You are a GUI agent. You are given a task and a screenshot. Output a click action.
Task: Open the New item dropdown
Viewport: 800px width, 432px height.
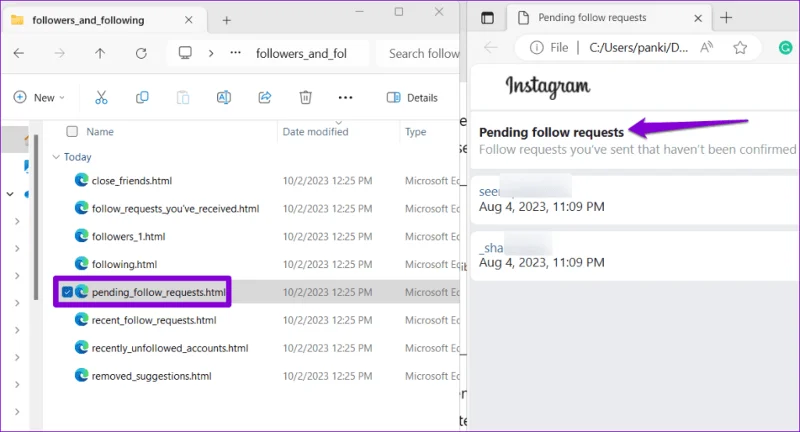point(40,97)
